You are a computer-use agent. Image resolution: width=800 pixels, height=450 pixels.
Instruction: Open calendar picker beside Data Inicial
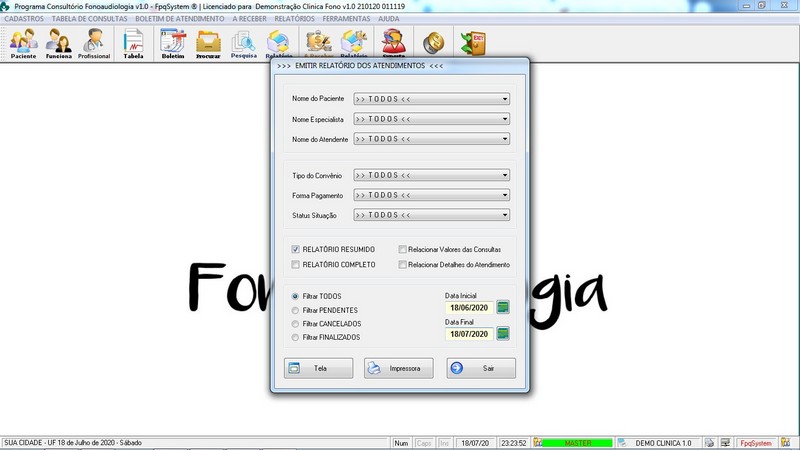click(x=503, y=307)
